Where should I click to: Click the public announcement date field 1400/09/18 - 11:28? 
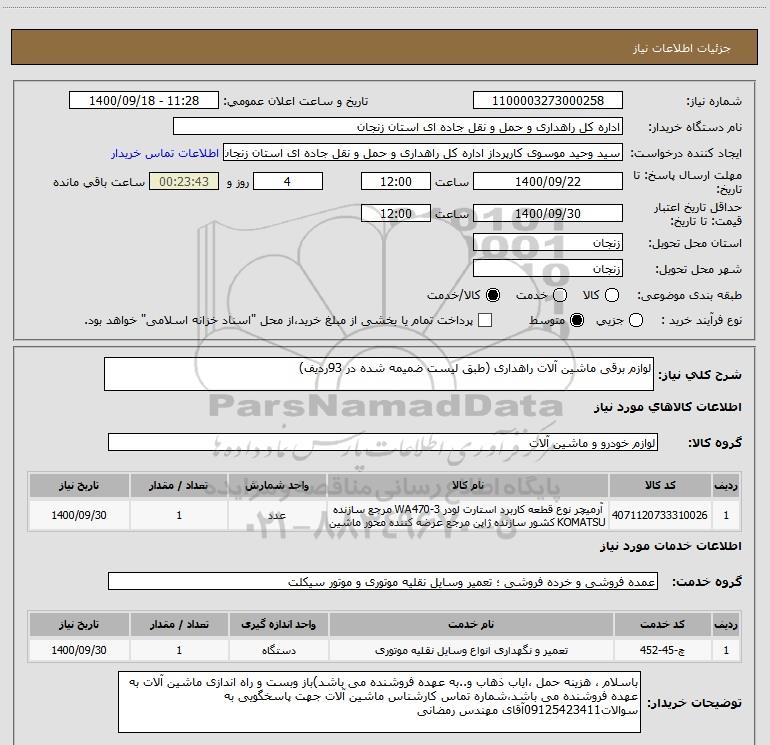(144, 100)
